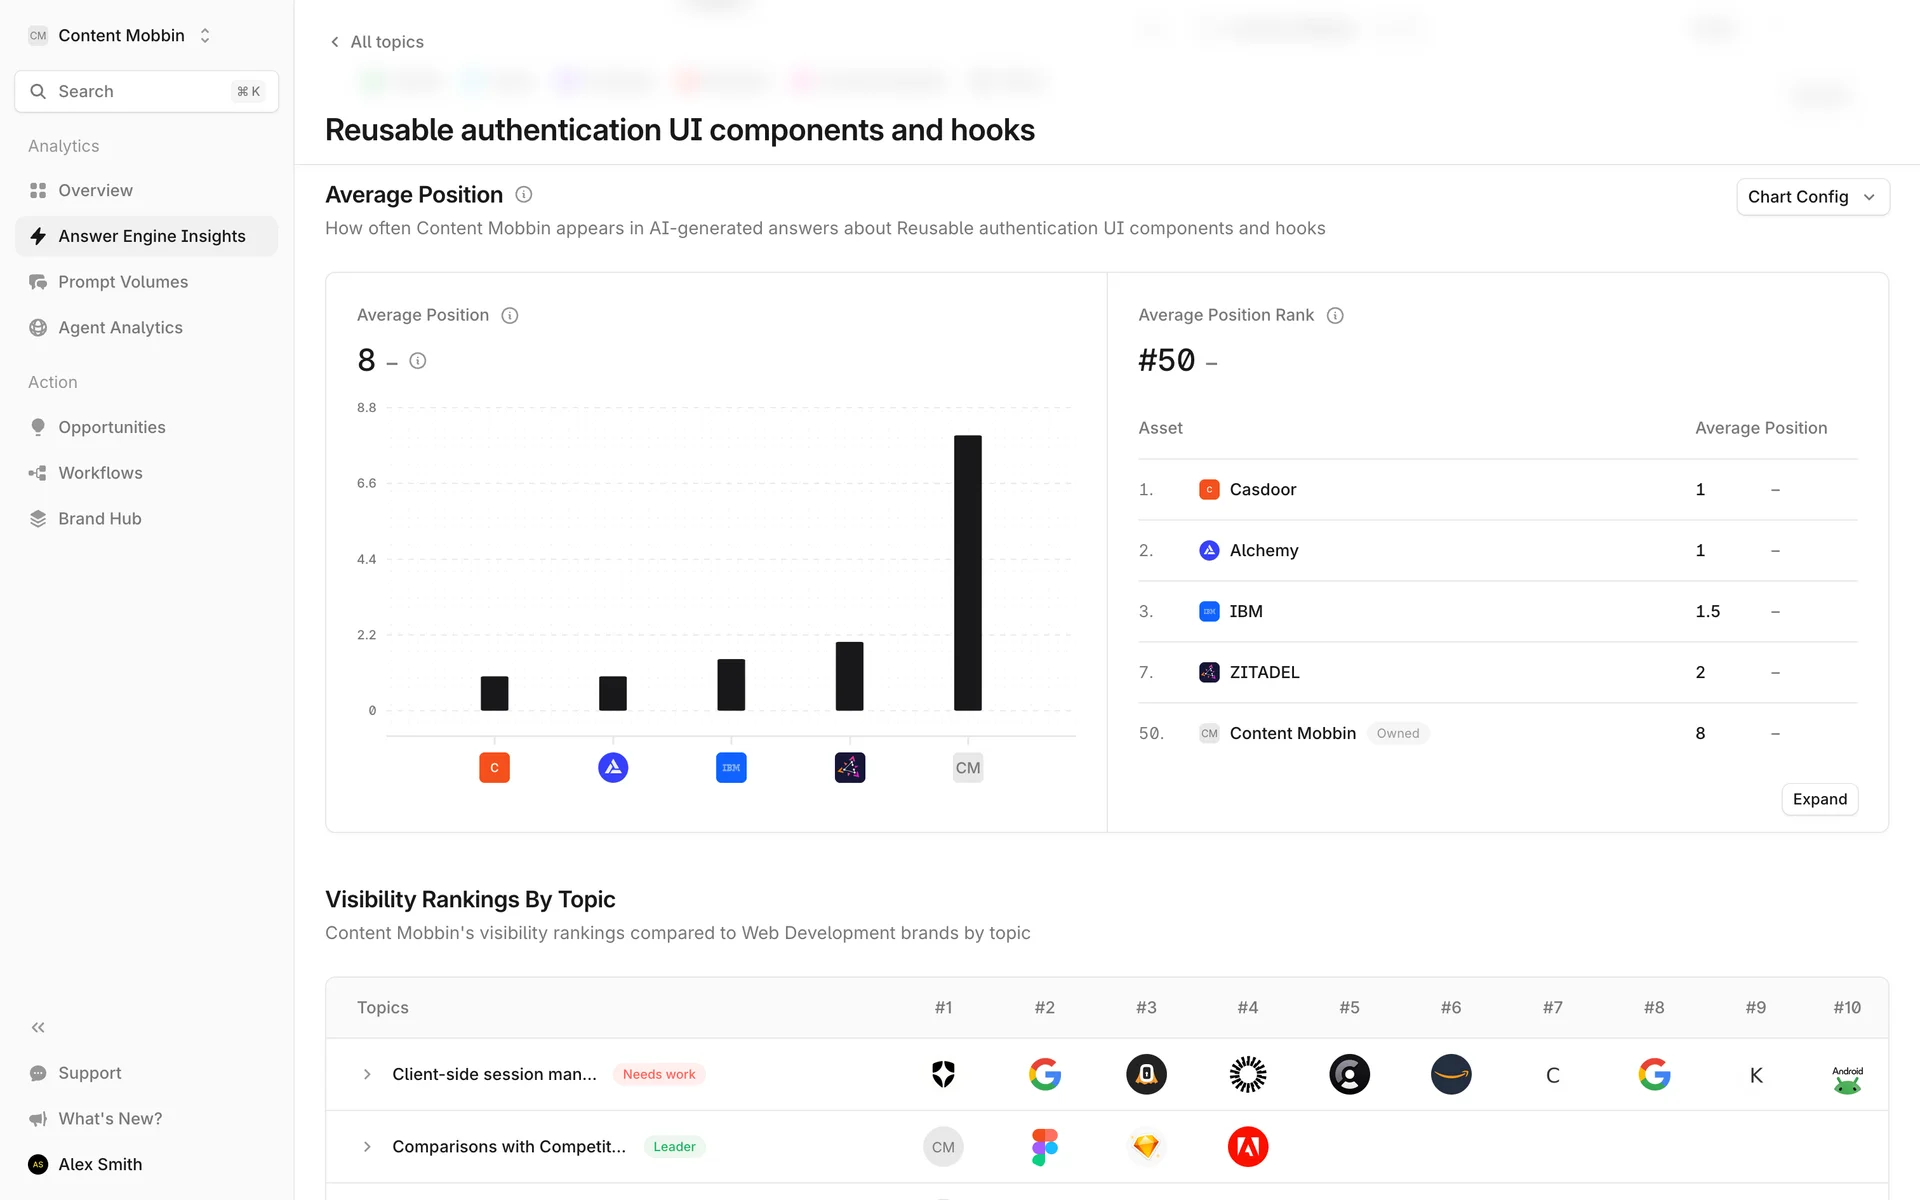Click the Expand button under rankings table
This screenshot has width=1920, height=1200.
pos(1819,799)
